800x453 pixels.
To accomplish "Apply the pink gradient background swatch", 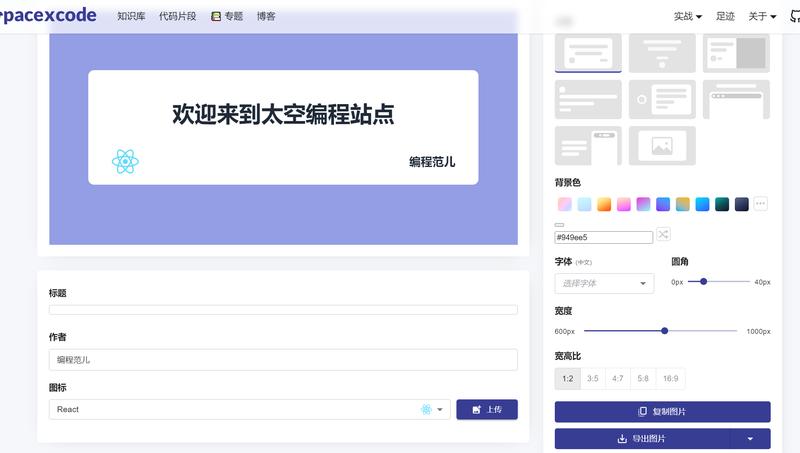I will 564,204.
